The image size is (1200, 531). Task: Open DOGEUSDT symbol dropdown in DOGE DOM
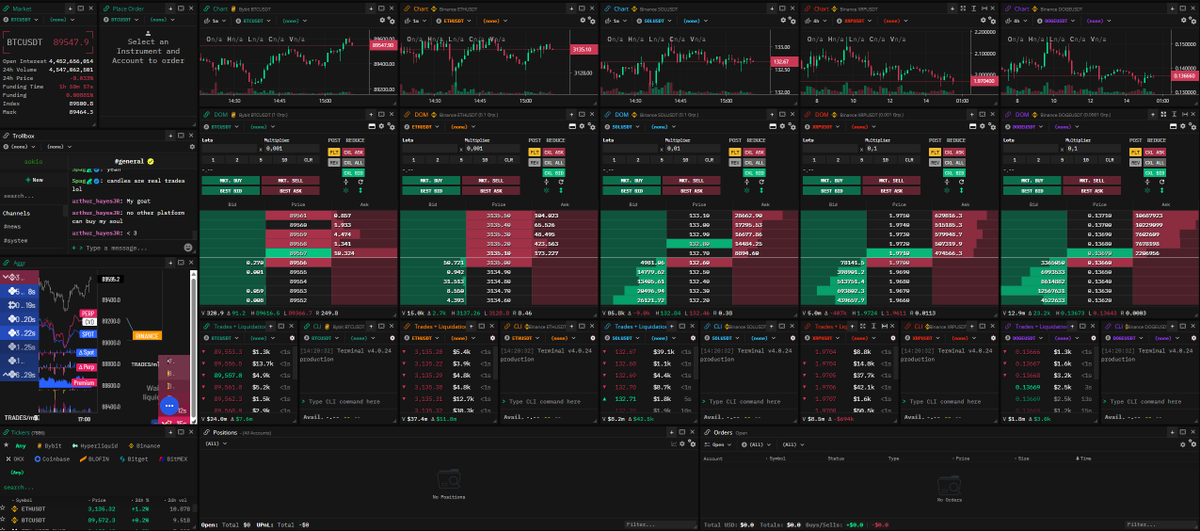click(1023, 126)
